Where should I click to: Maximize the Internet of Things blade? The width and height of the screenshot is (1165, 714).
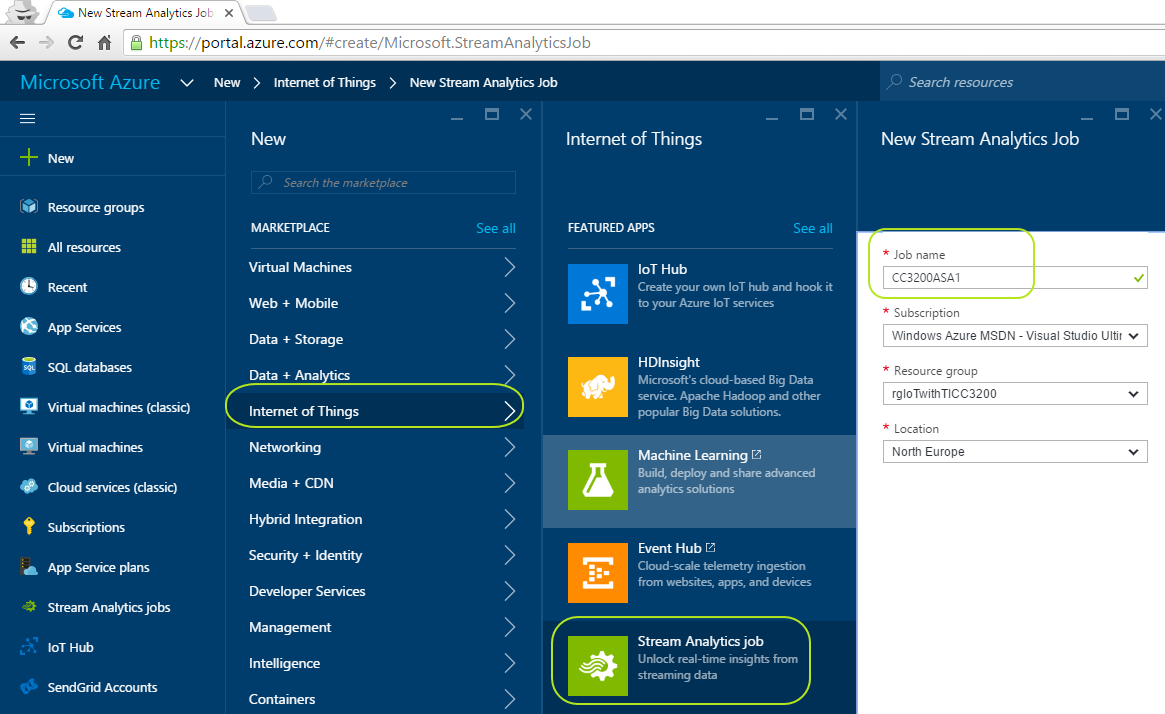tap(807, 114)
